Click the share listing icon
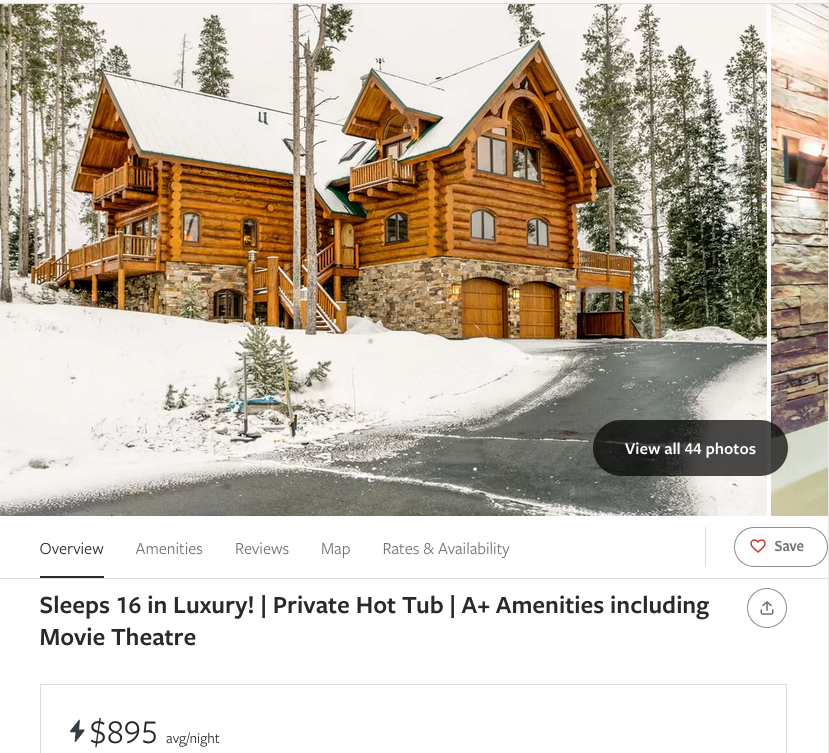829x753 pixels. tap(767, 608)
